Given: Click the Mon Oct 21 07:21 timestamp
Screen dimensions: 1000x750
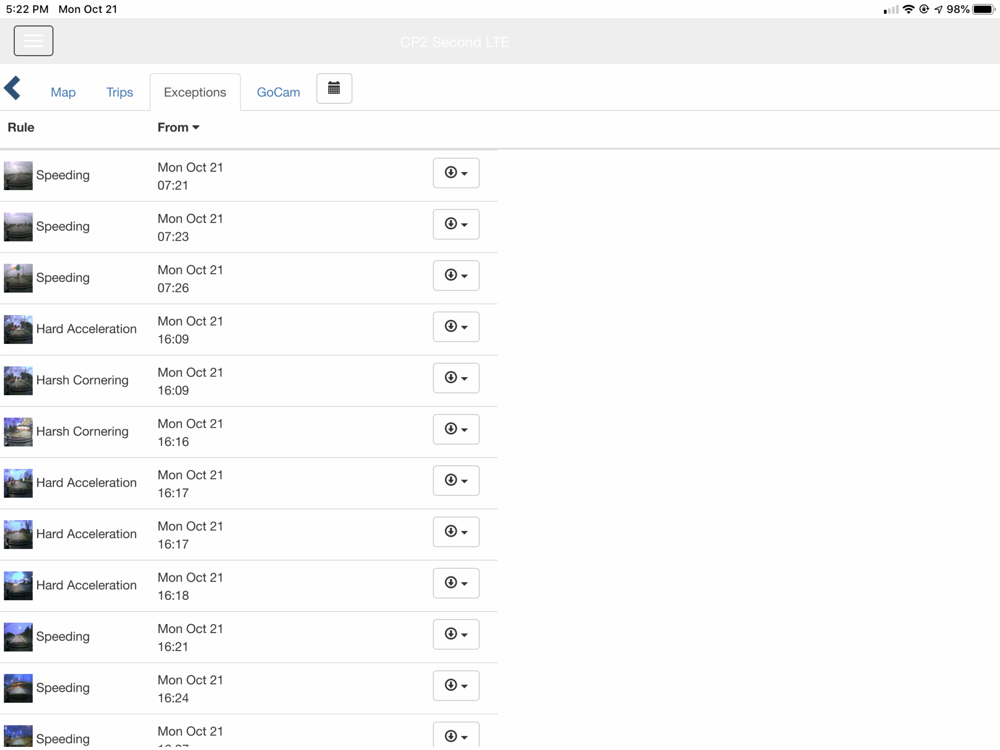Looking at the screenshot, I should point(190,176).
